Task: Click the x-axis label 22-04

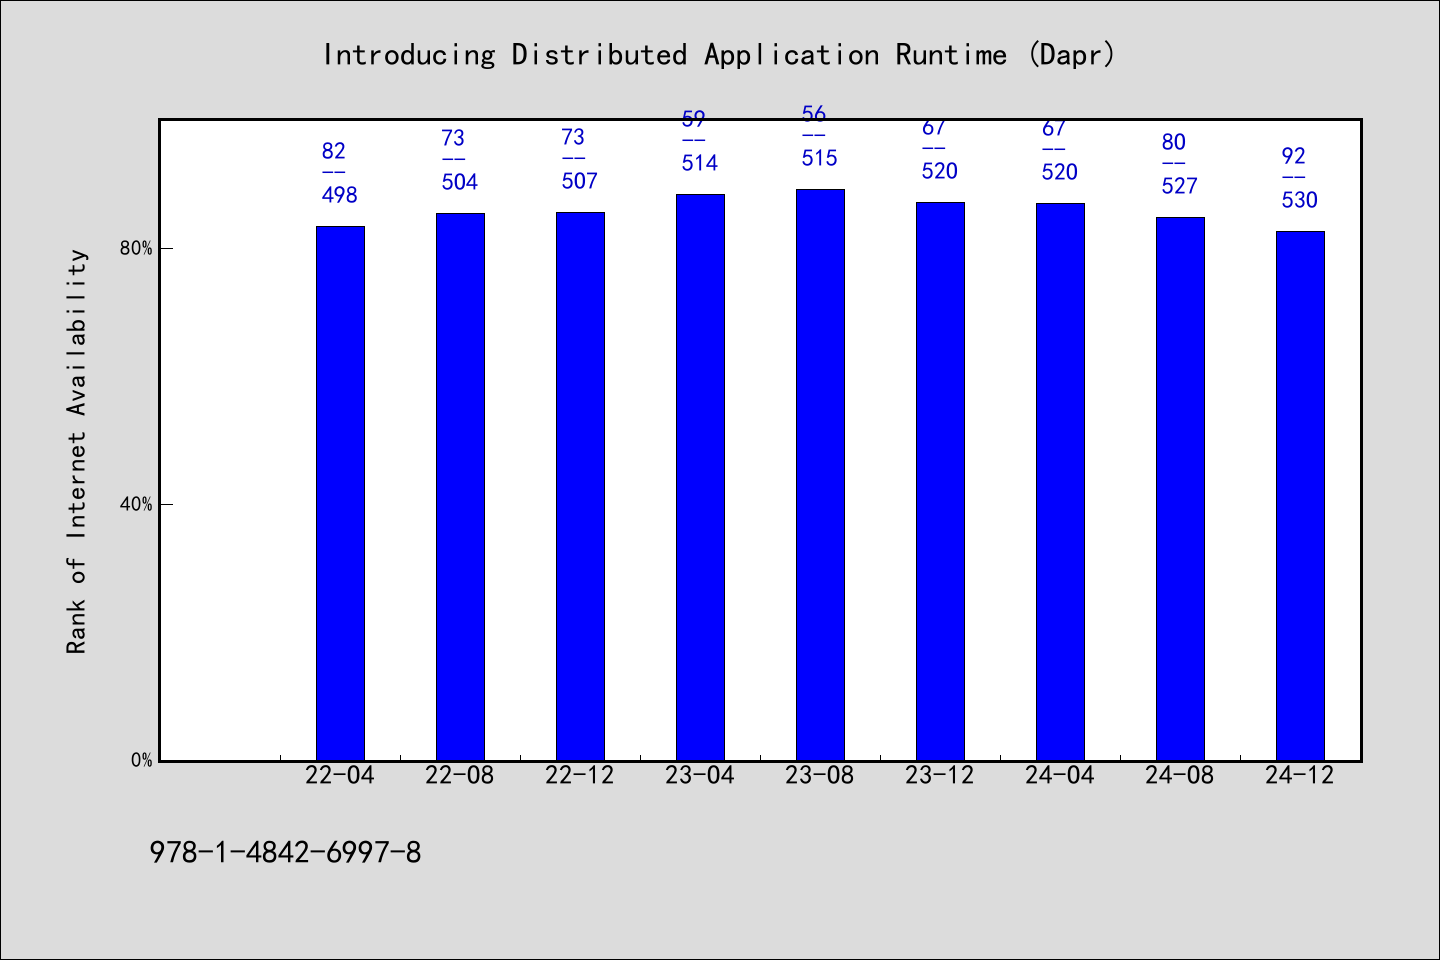Action: [340, 775]
